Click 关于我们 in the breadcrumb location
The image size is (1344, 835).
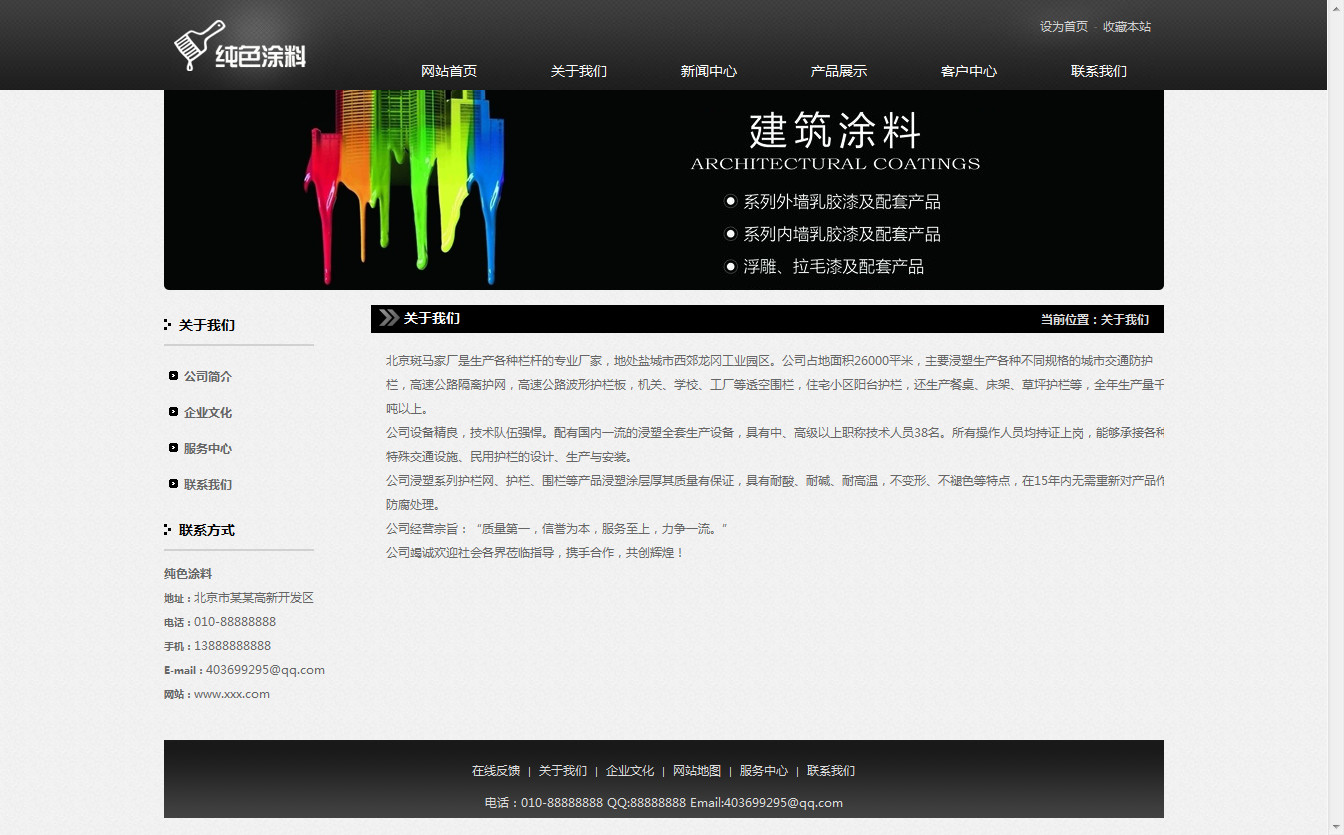pos(1125,320)
